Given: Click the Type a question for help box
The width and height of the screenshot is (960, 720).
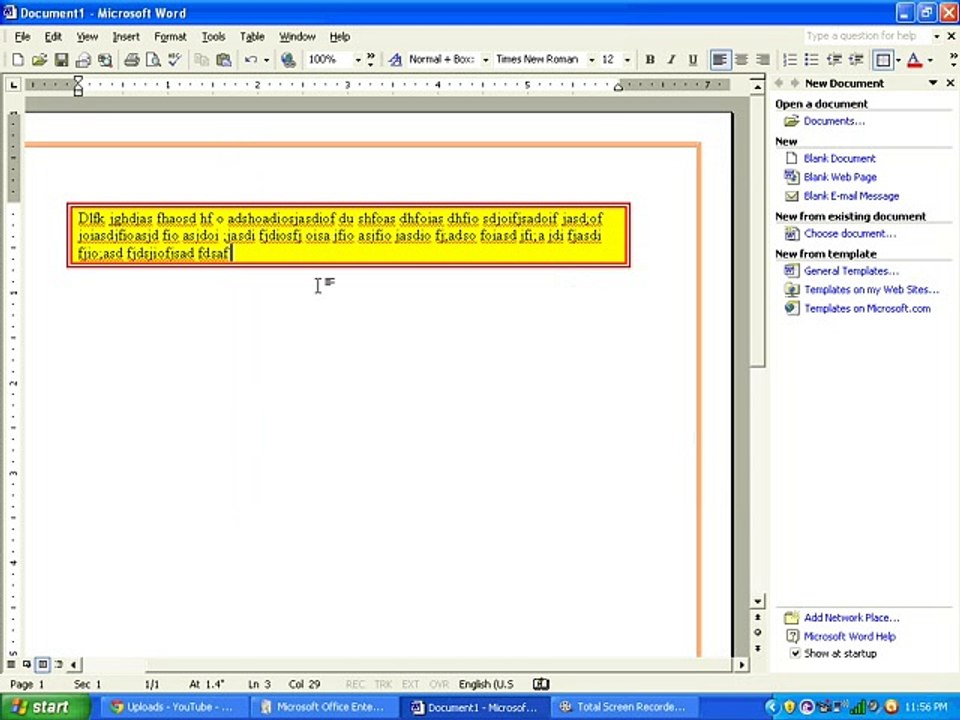Looking at the screenshot, I should tap(866, 36).
